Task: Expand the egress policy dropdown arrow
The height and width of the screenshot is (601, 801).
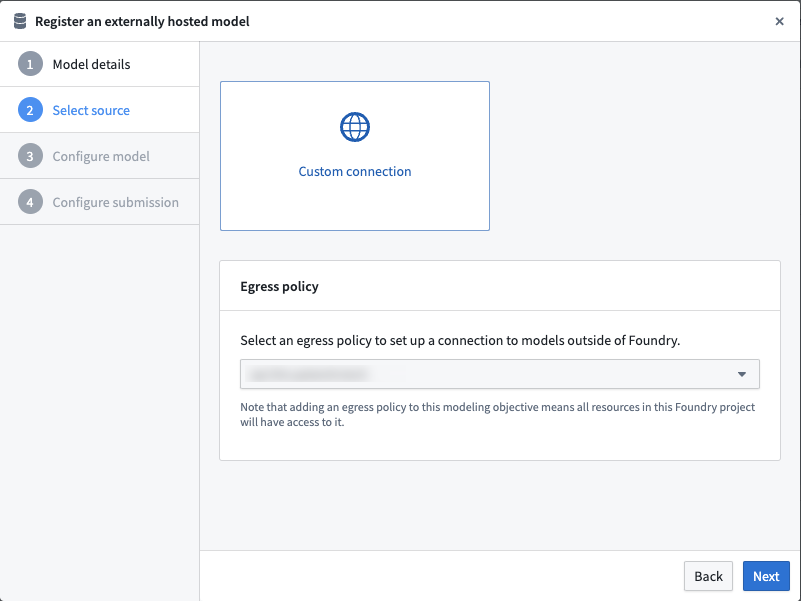Action: click(x=742, y=374)
